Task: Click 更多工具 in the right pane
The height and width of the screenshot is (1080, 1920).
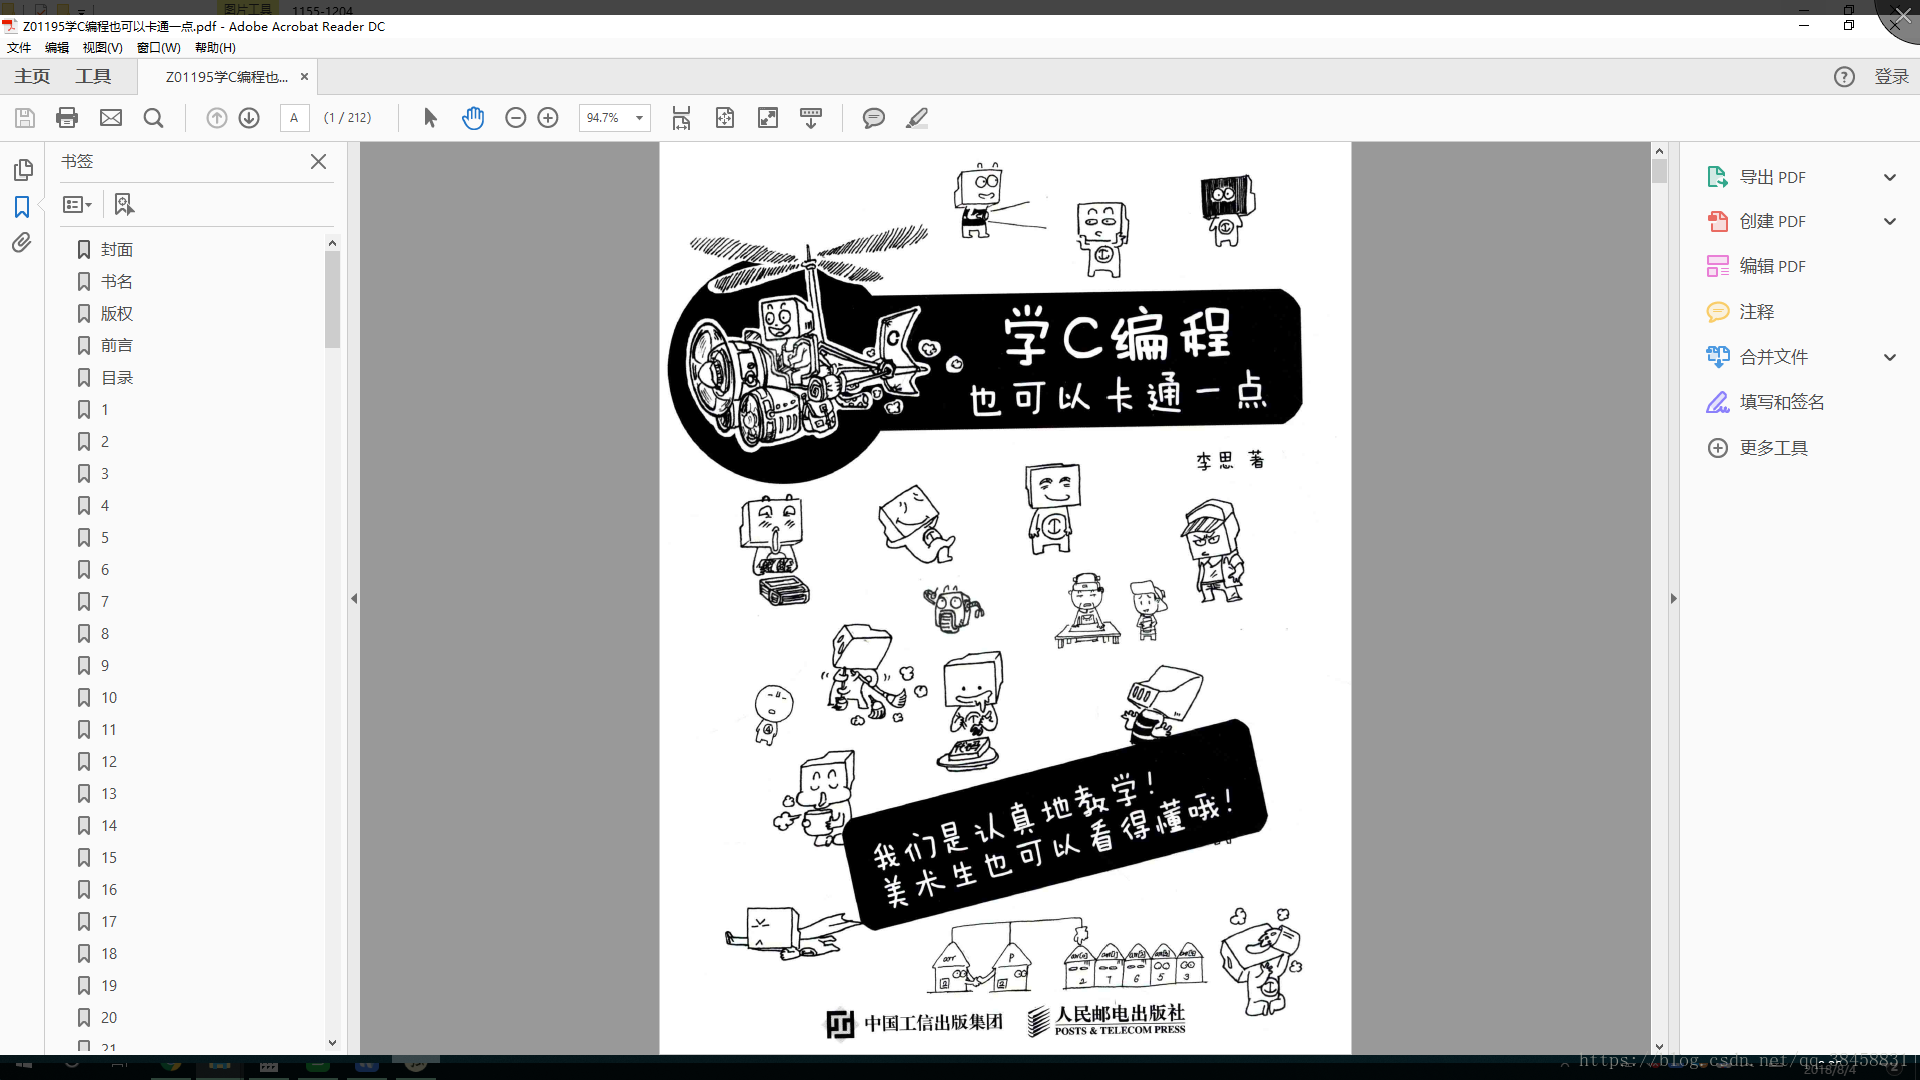Action: pos(1773,448)
